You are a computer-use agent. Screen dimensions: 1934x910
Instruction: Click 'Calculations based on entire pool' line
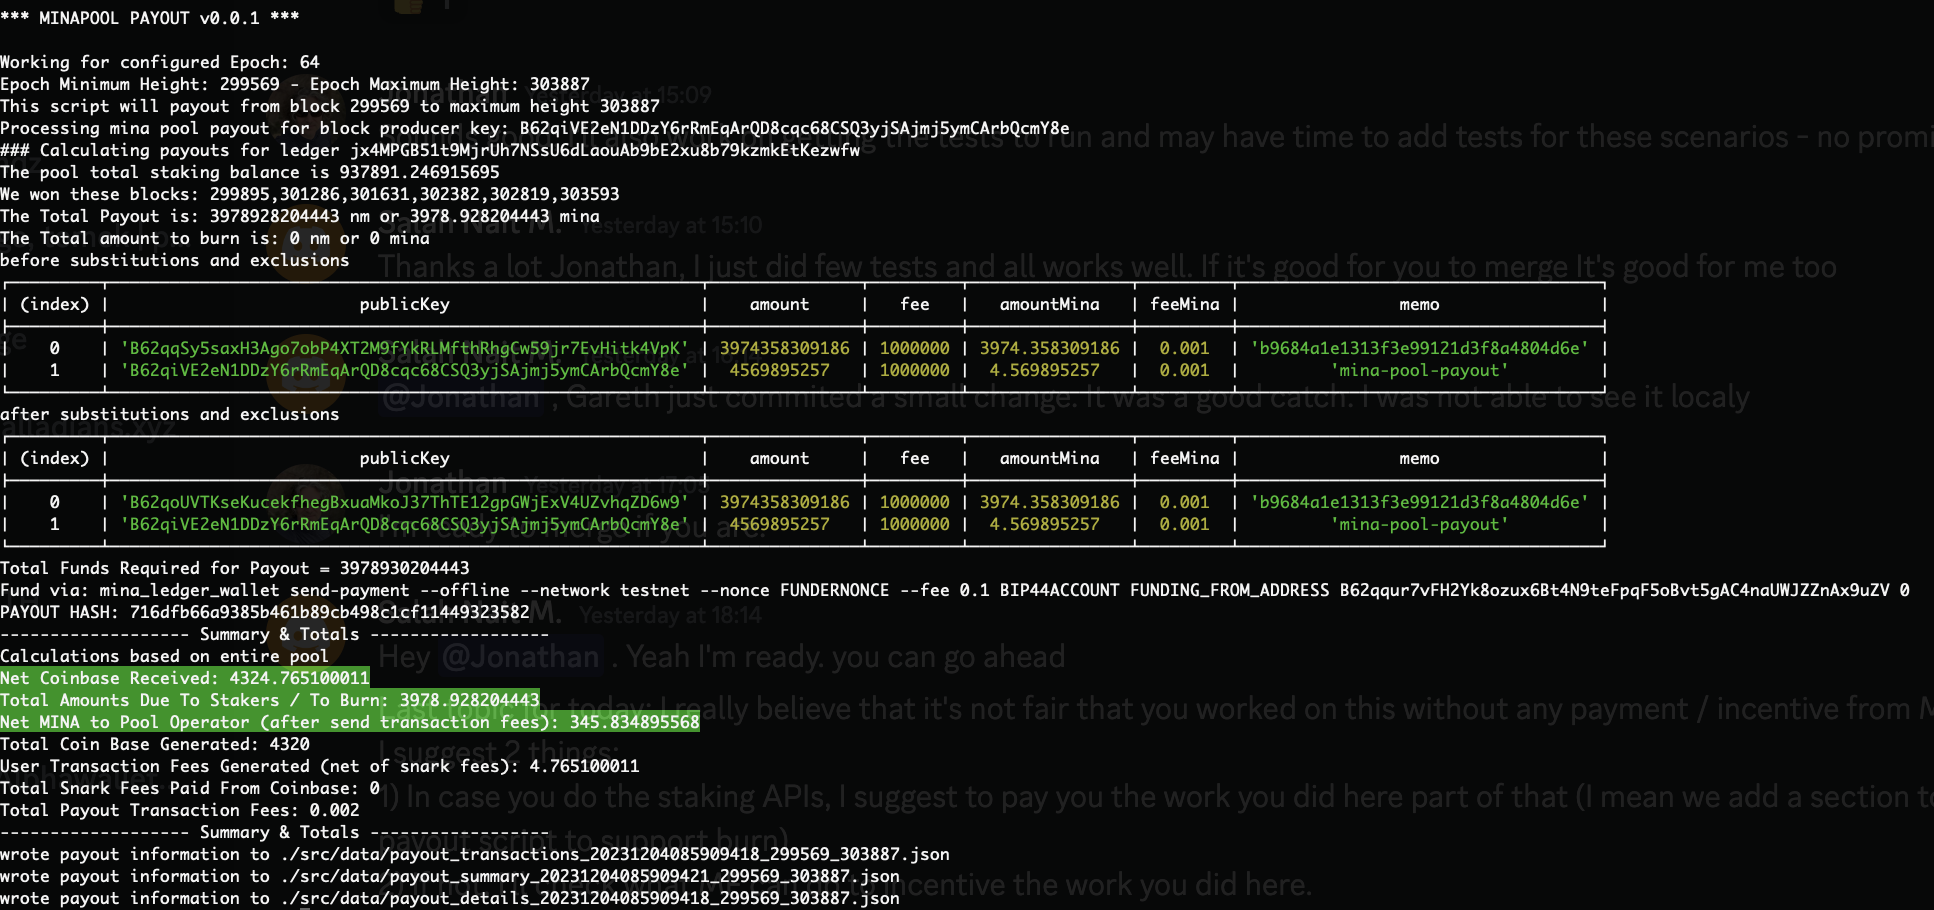click(165, 656)
